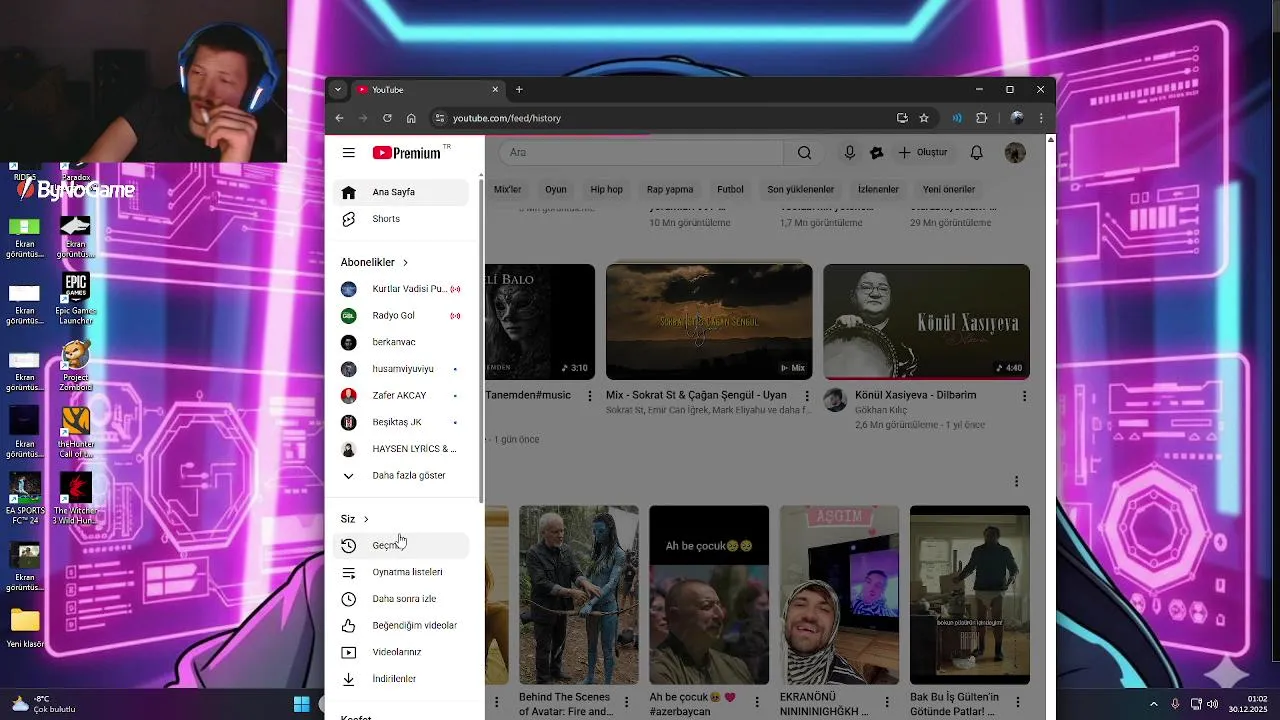This screenshot has width=1280, height=720.
Task: Open Geçmiş history in the sidebar
Action: click(x=400, y=546)
